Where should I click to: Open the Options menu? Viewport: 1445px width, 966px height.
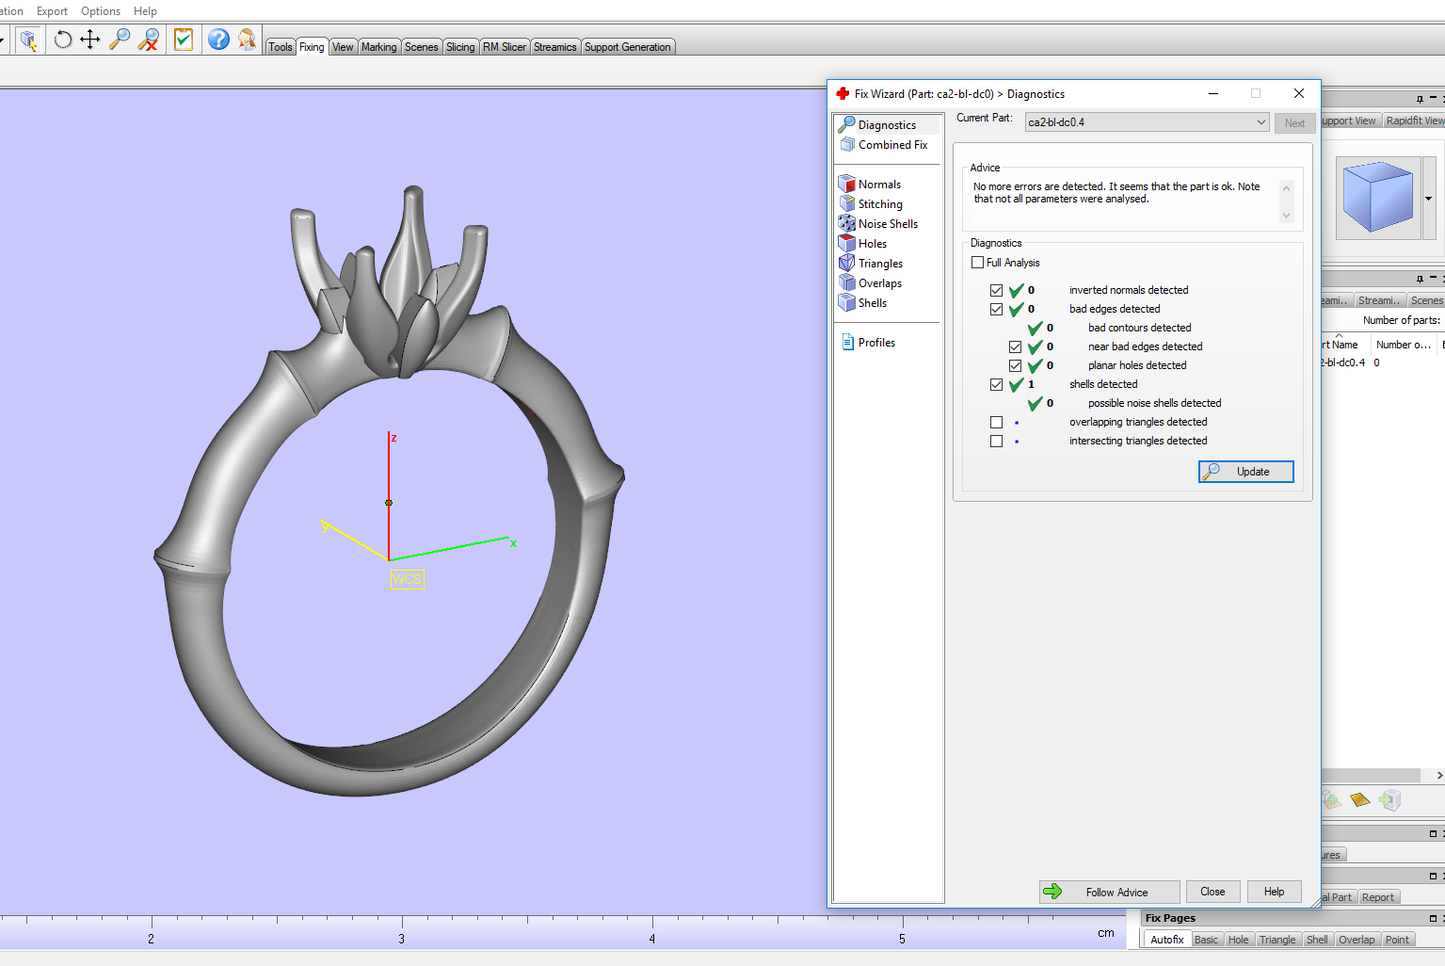(100, 11)
